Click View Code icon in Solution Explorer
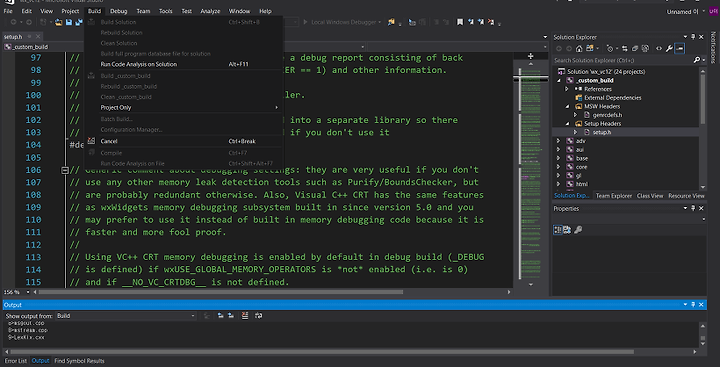The image size is (720, 367). coord(659,48)
